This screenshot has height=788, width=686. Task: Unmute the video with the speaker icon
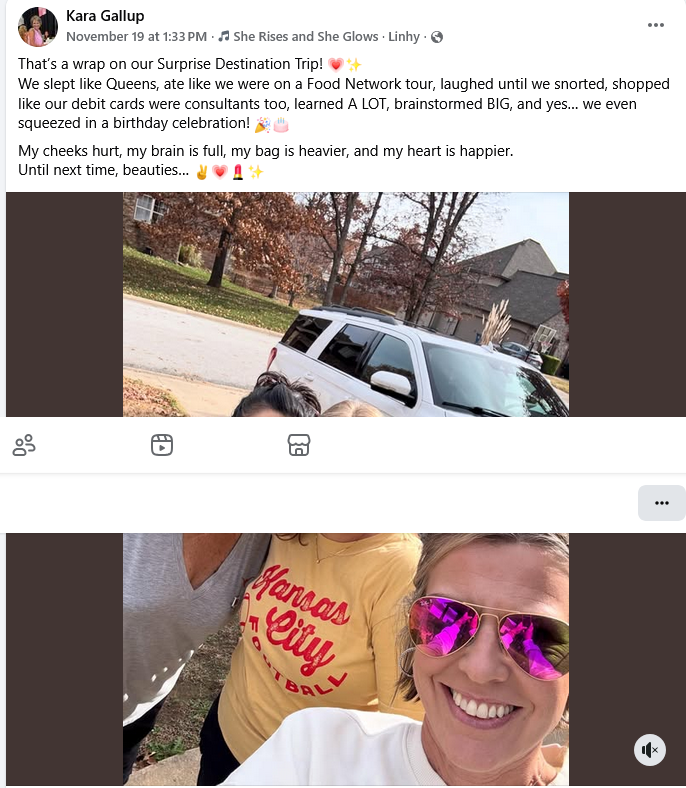coord(650,750)
